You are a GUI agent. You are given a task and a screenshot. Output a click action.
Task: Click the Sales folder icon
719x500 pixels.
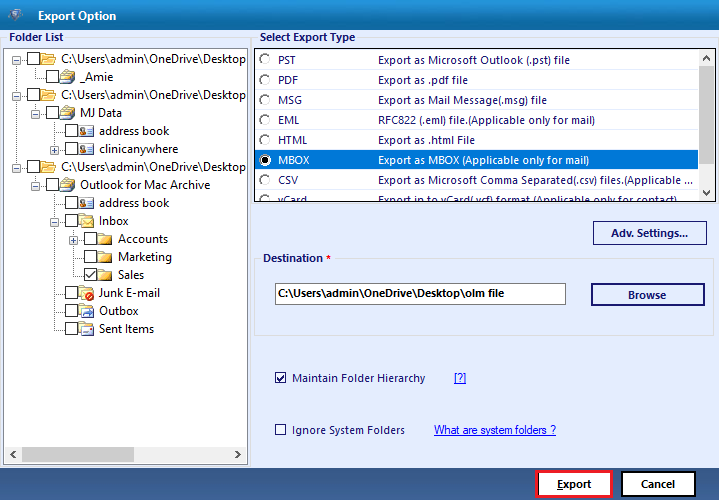(105, 274)
